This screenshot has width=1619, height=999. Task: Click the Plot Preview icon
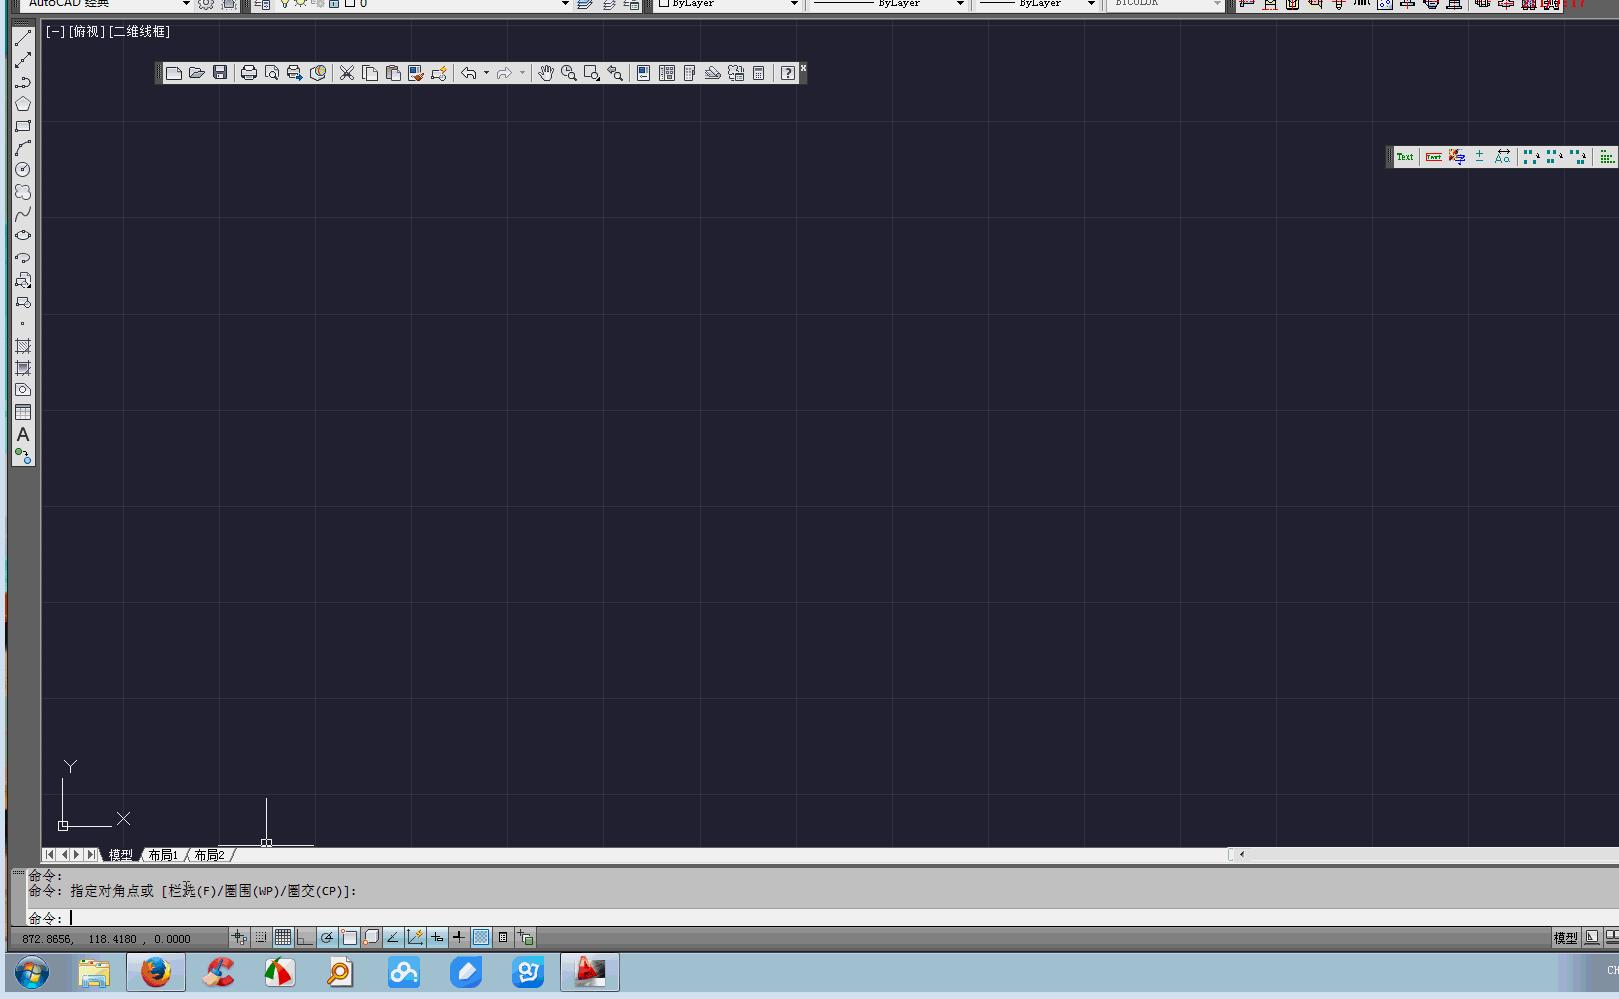272,73
